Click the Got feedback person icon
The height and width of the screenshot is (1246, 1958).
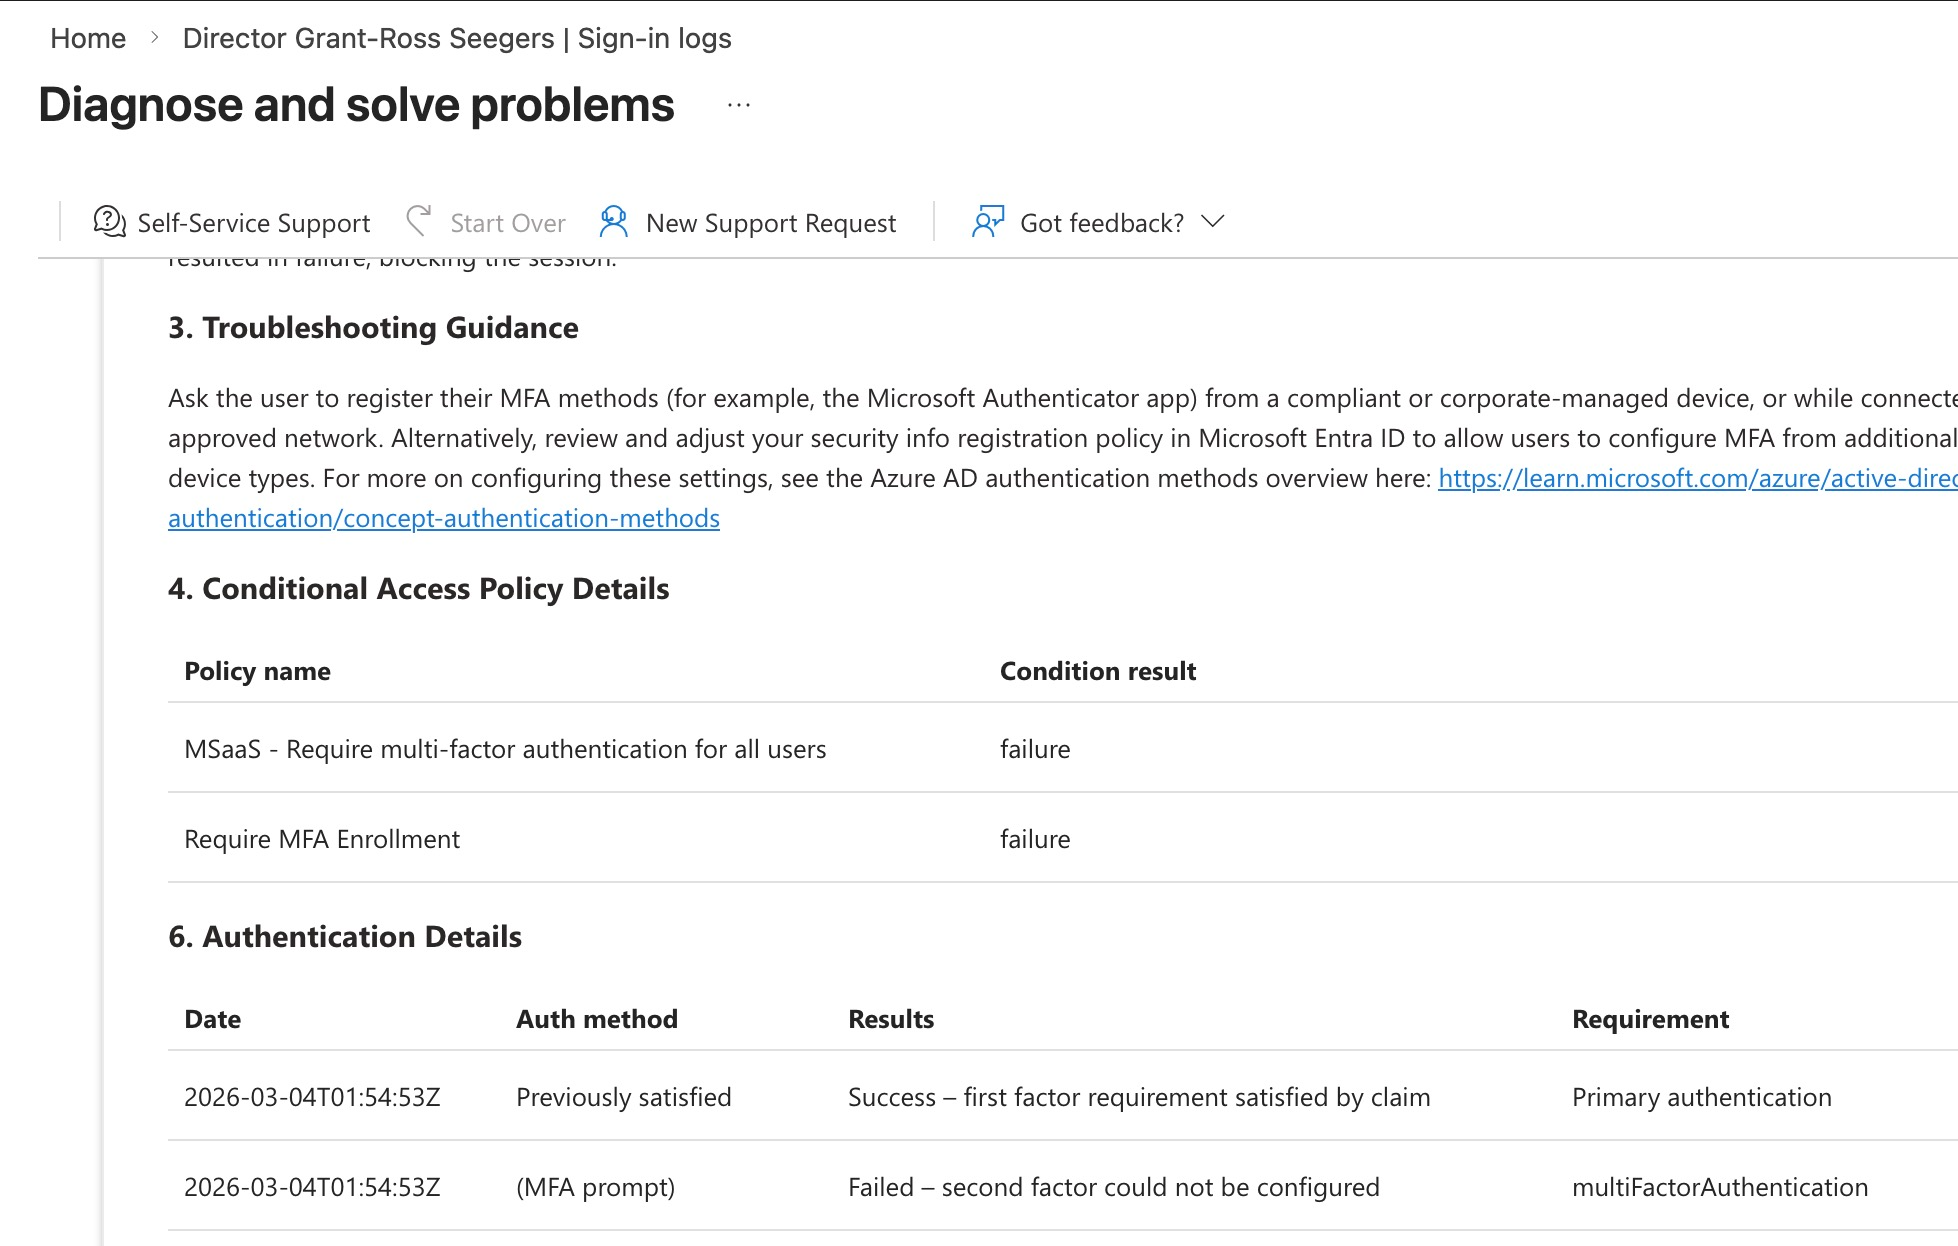(x=987, y=221)
